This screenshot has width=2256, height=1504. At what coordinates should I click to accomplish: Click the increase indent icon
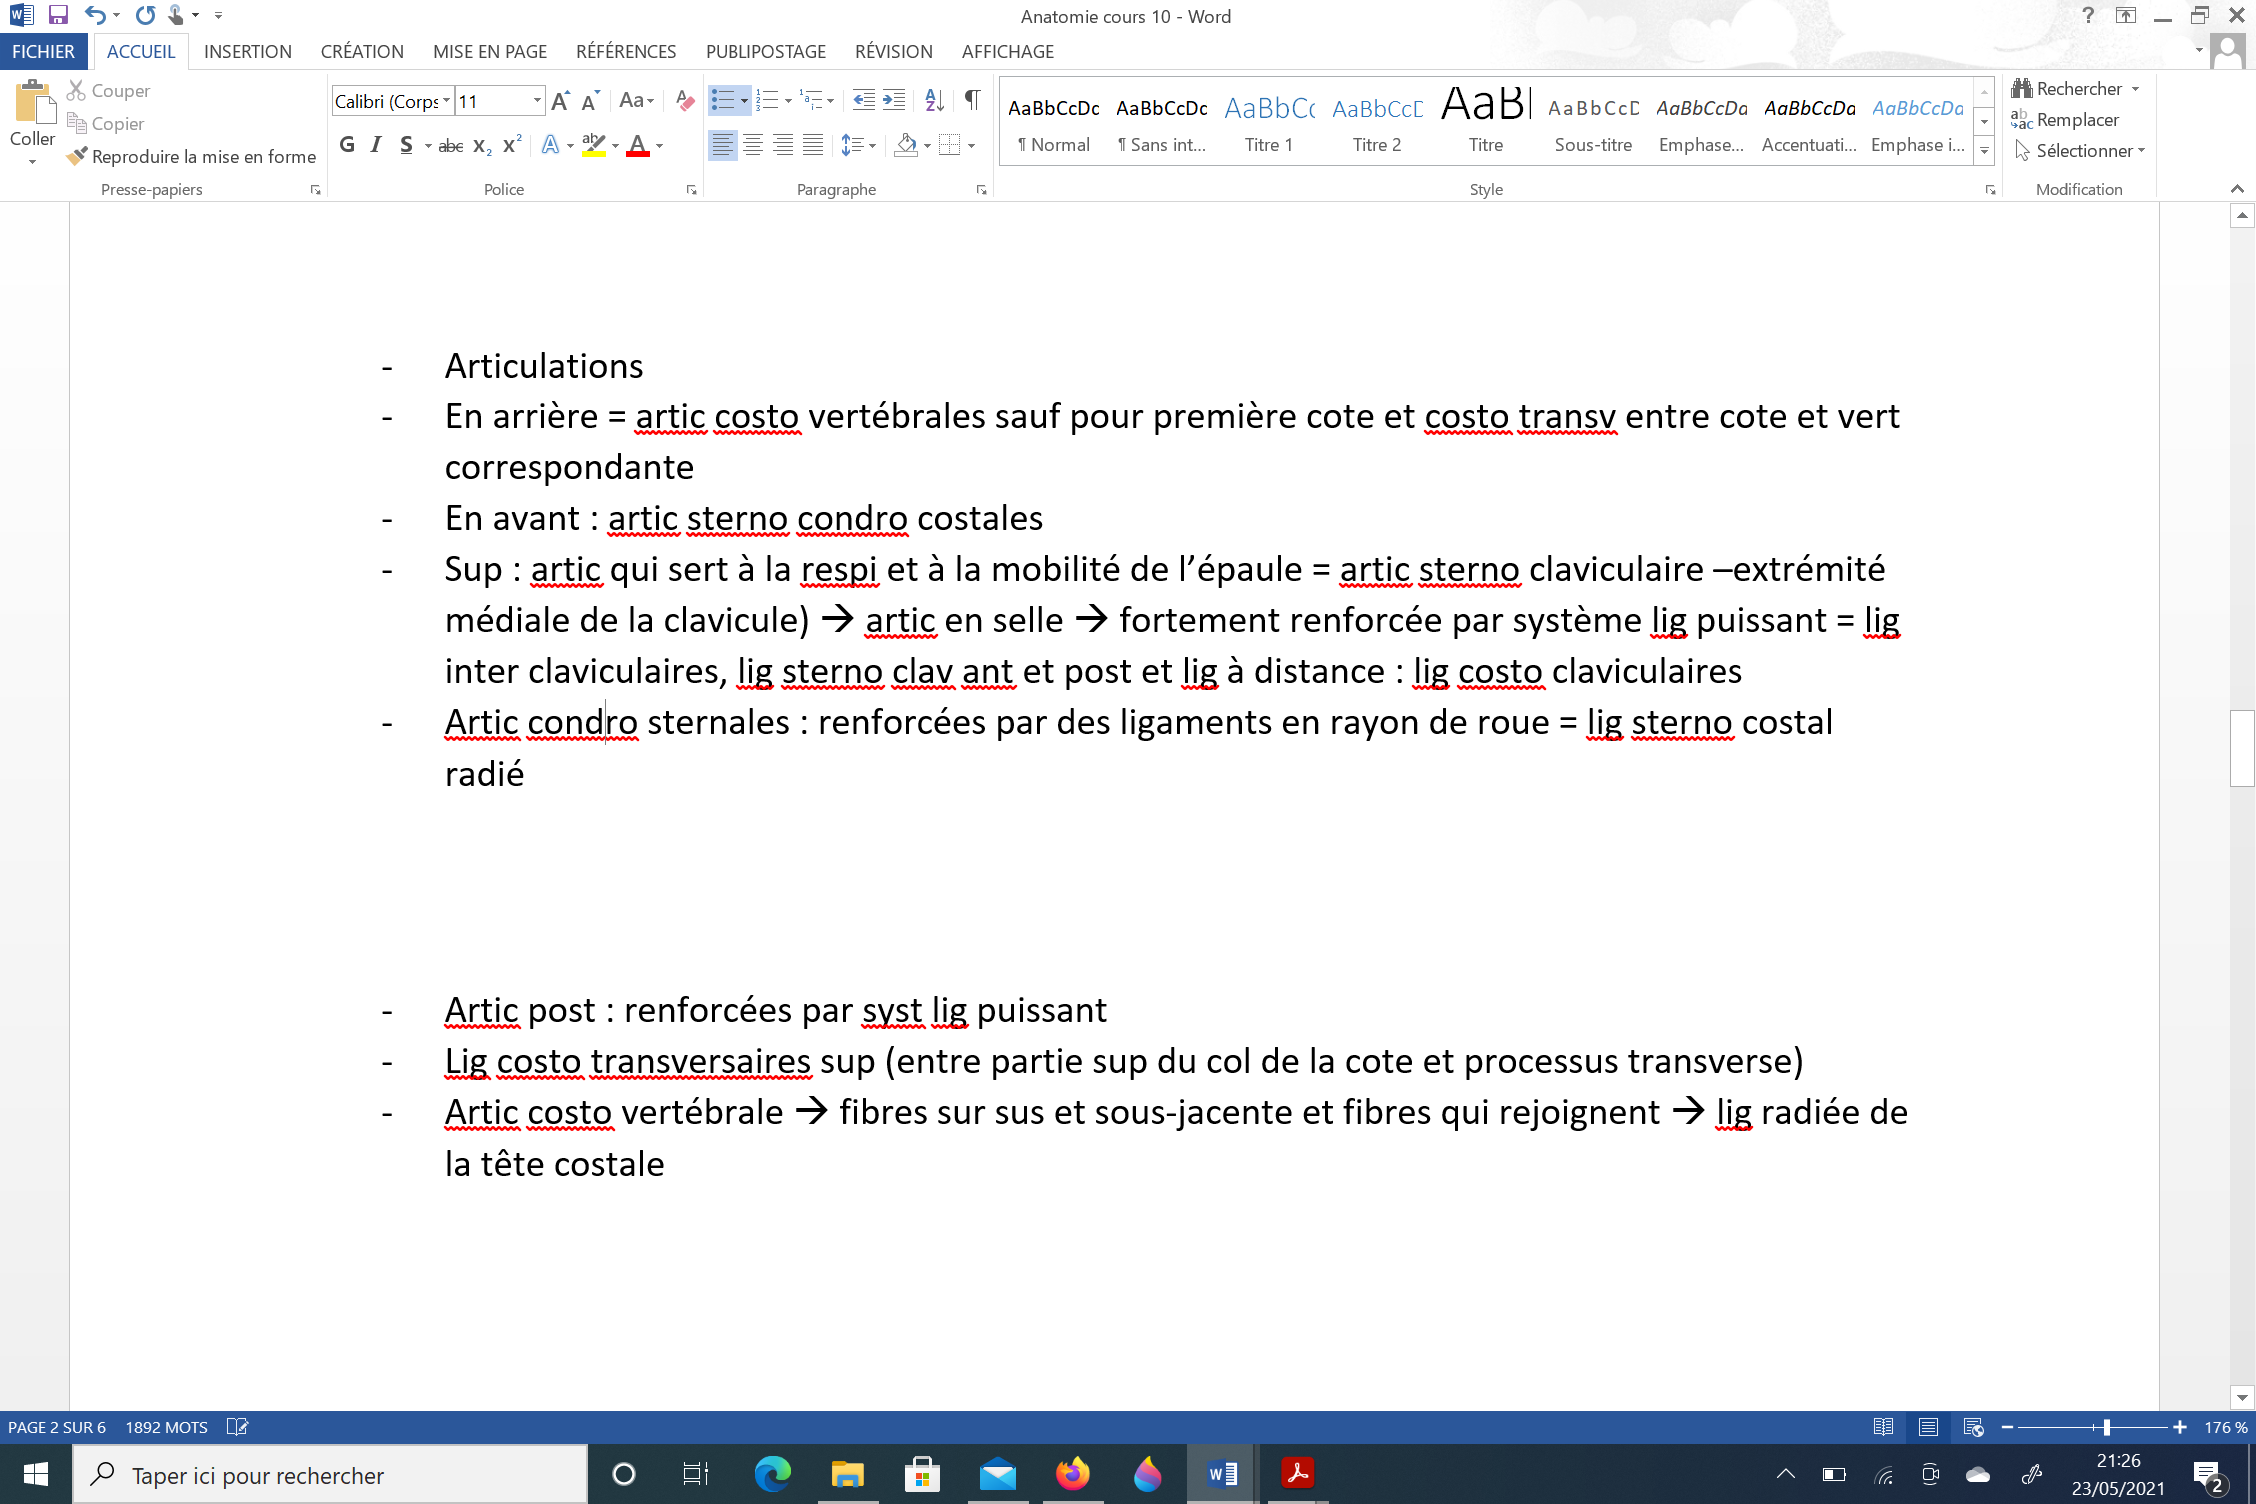pyautogui.click(x=894, y=100)
